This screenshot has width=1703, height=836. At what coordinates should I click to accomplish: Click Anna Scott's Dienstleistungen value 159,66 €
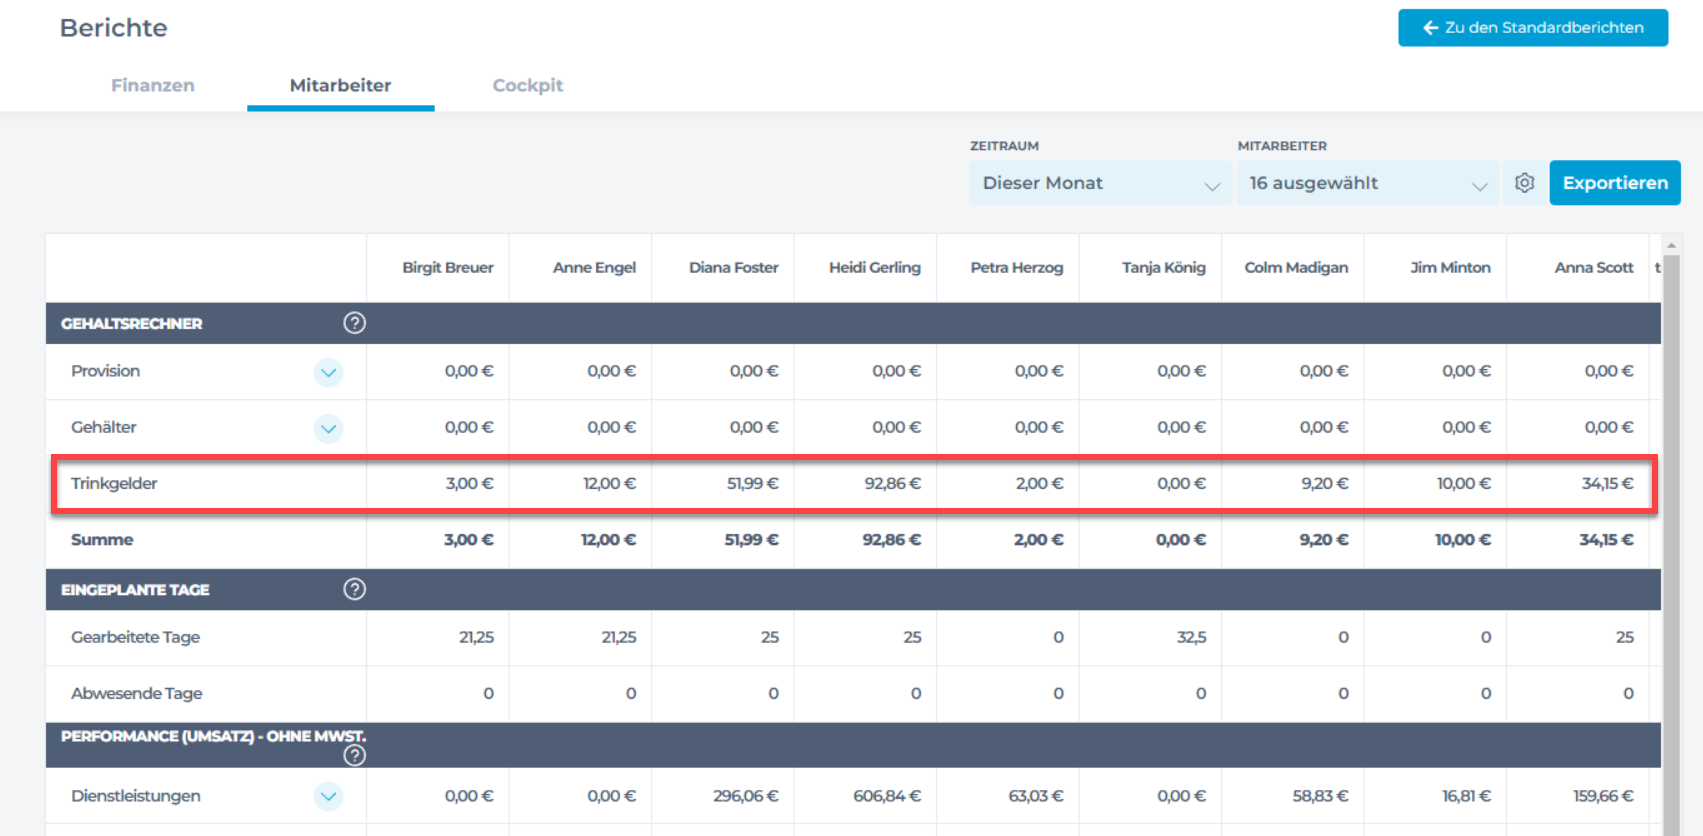click(1603, 796)
